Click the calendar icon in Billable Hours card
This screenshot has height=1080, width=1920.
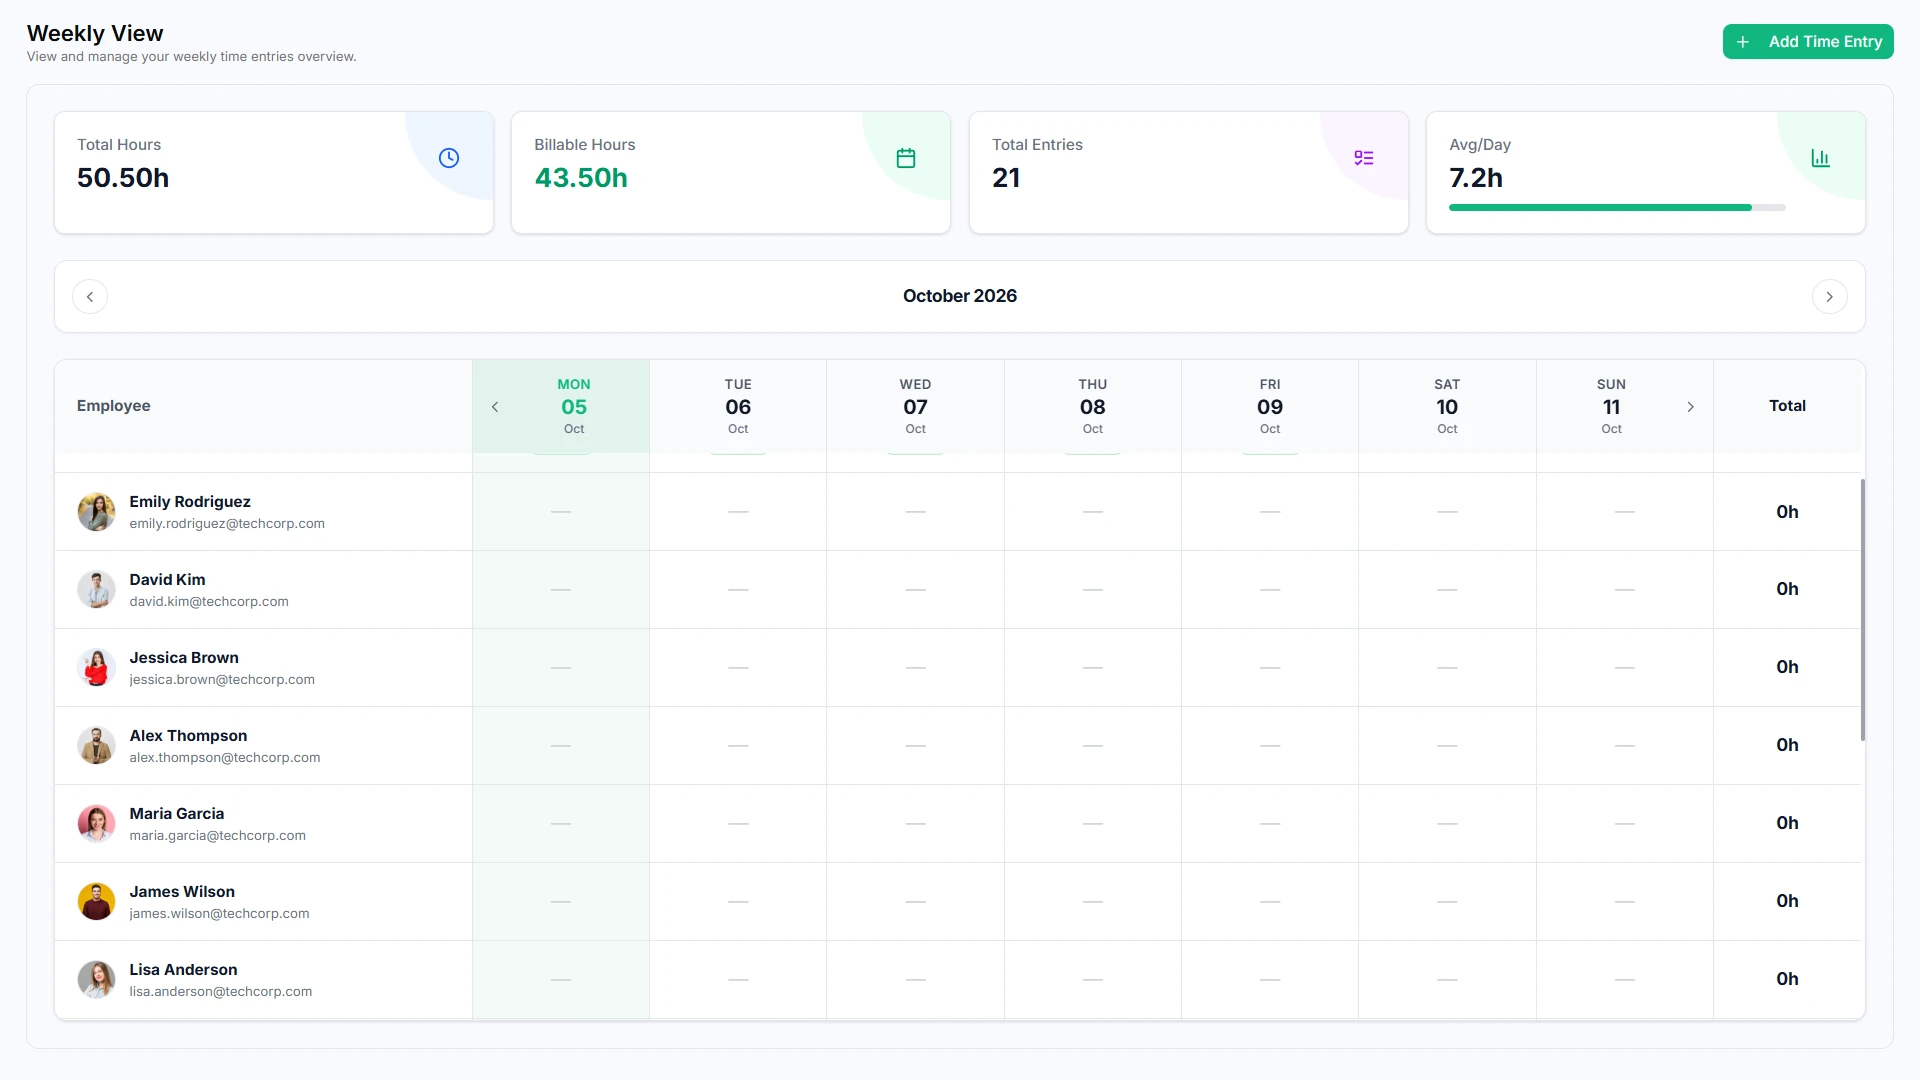click(906, 158)
